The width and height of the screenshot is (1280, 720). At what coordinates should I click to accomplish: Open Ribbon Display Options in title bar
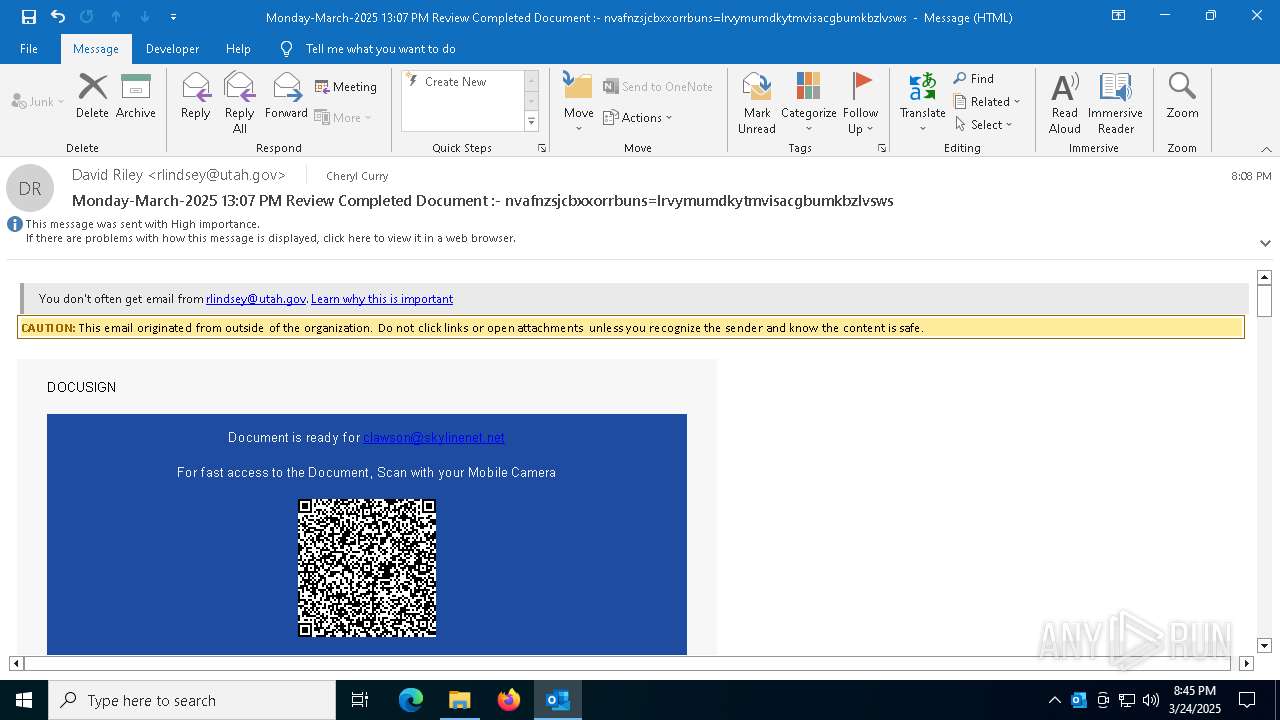[x=1119, y=16]
